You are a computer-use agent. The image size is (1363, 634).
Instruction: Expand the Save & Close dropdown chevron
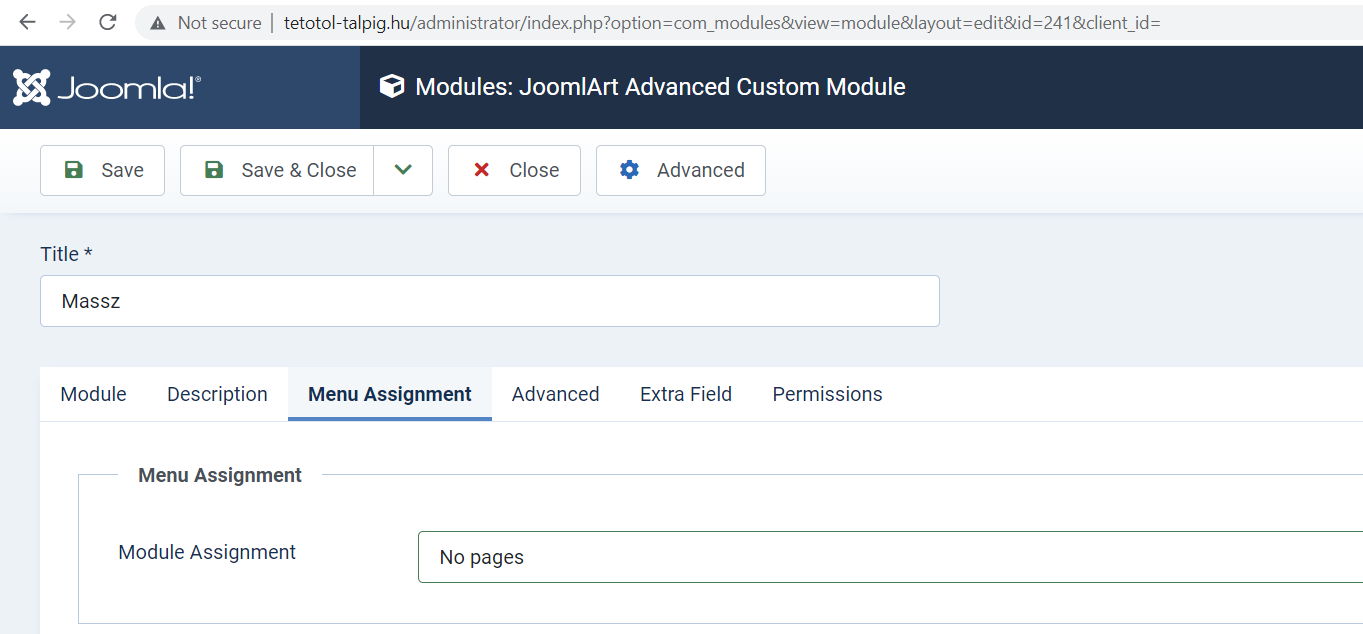pos(403,170)
